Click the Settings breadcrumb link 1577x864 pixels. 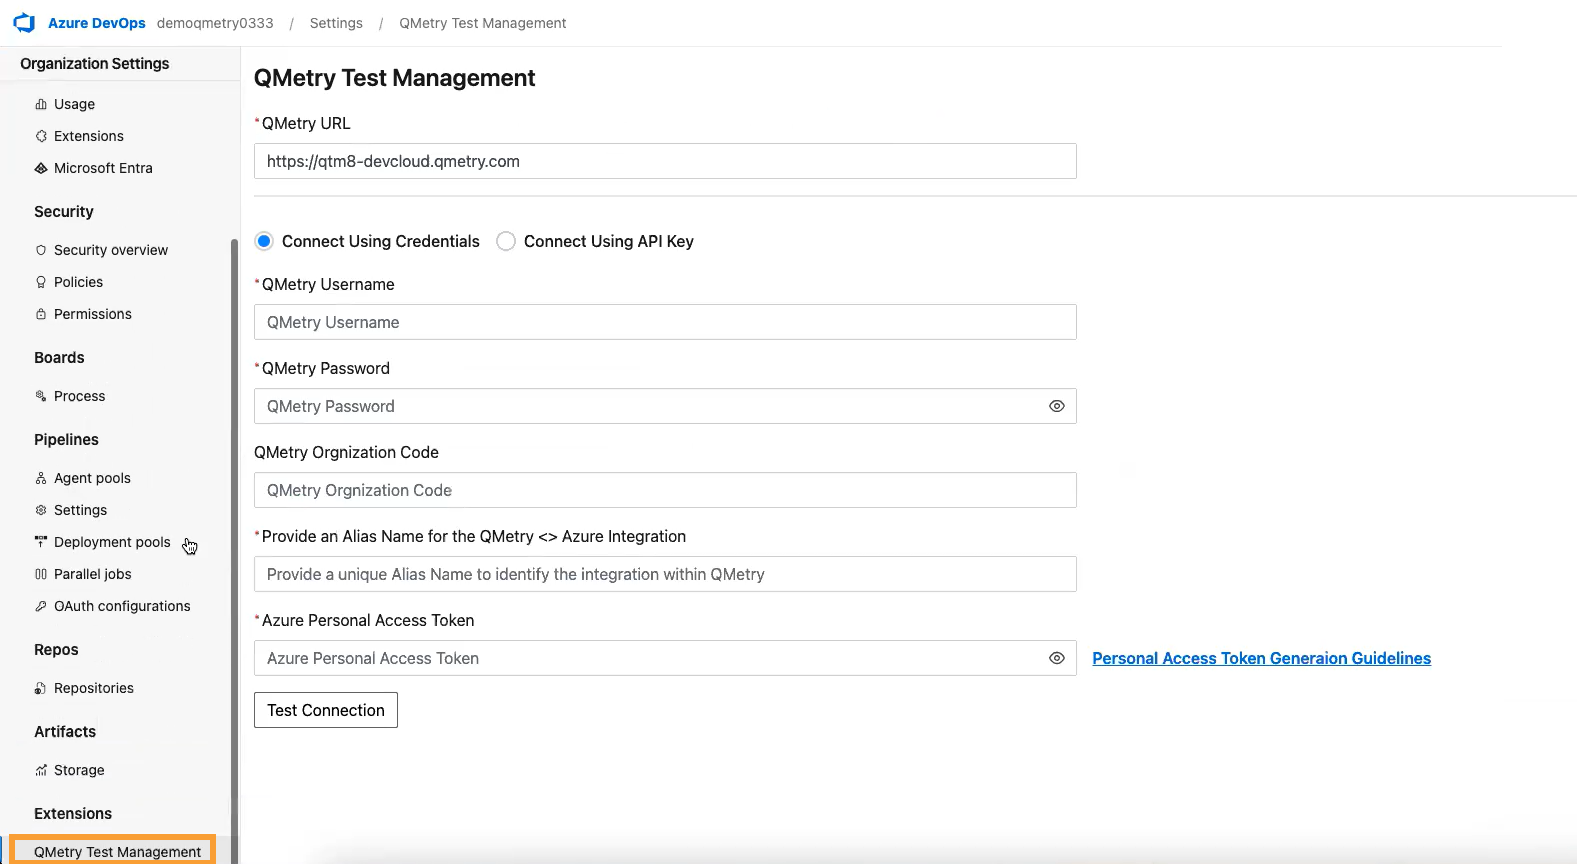336,23
